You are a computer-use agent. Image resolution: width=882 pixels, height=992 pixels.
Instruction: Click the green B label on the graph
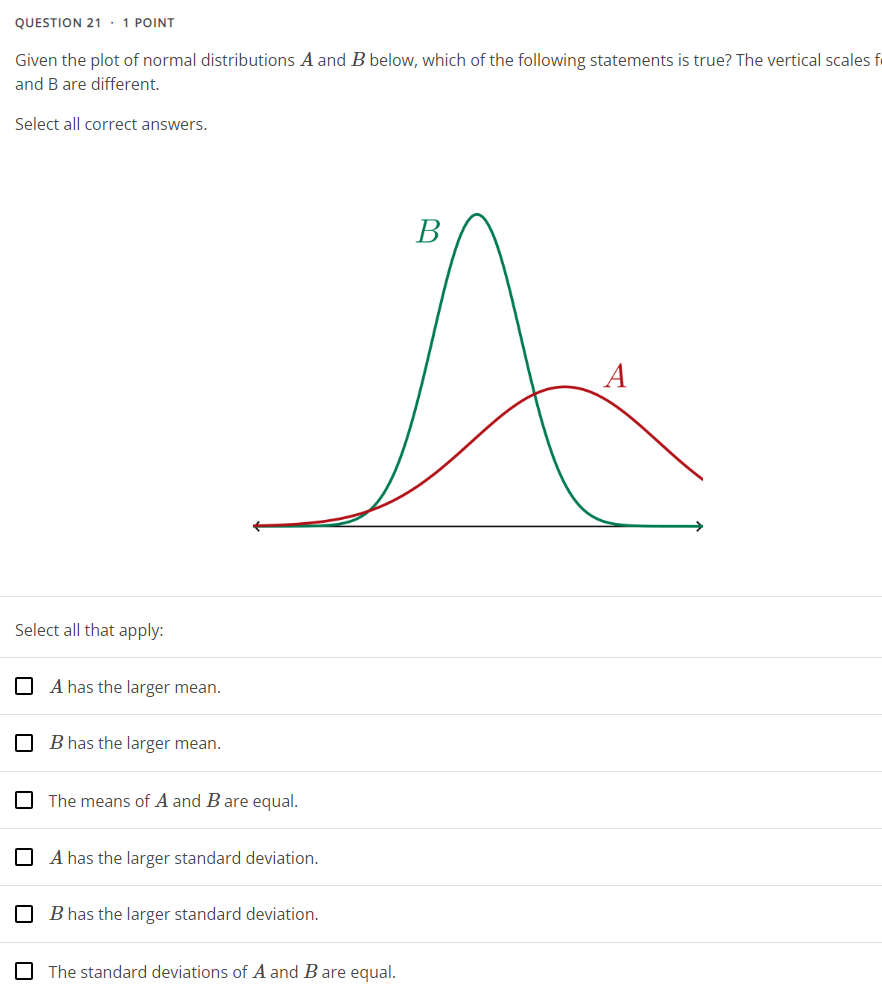(x=428, y=232)
